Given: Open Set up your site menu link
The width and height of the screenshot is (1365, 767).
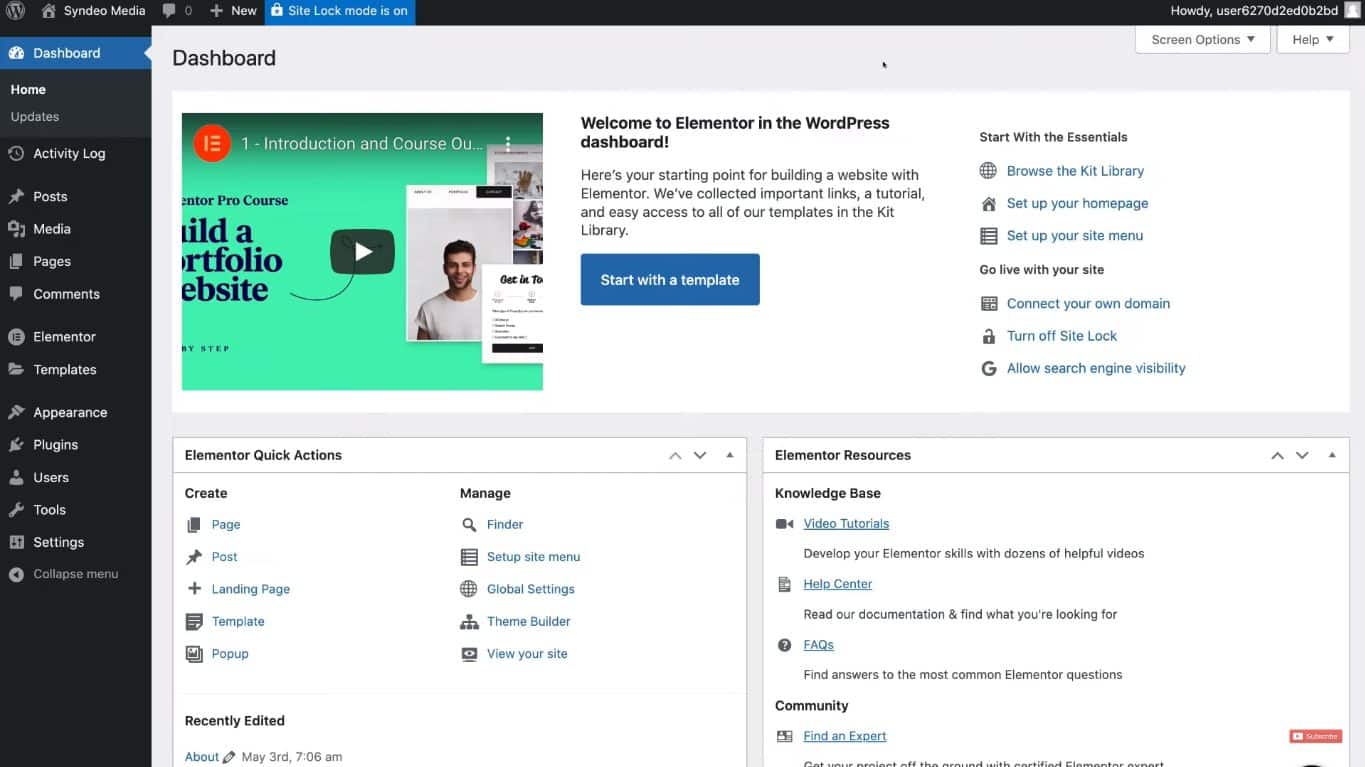Looking at the screenshot, I should click(x=1075, y=236).
